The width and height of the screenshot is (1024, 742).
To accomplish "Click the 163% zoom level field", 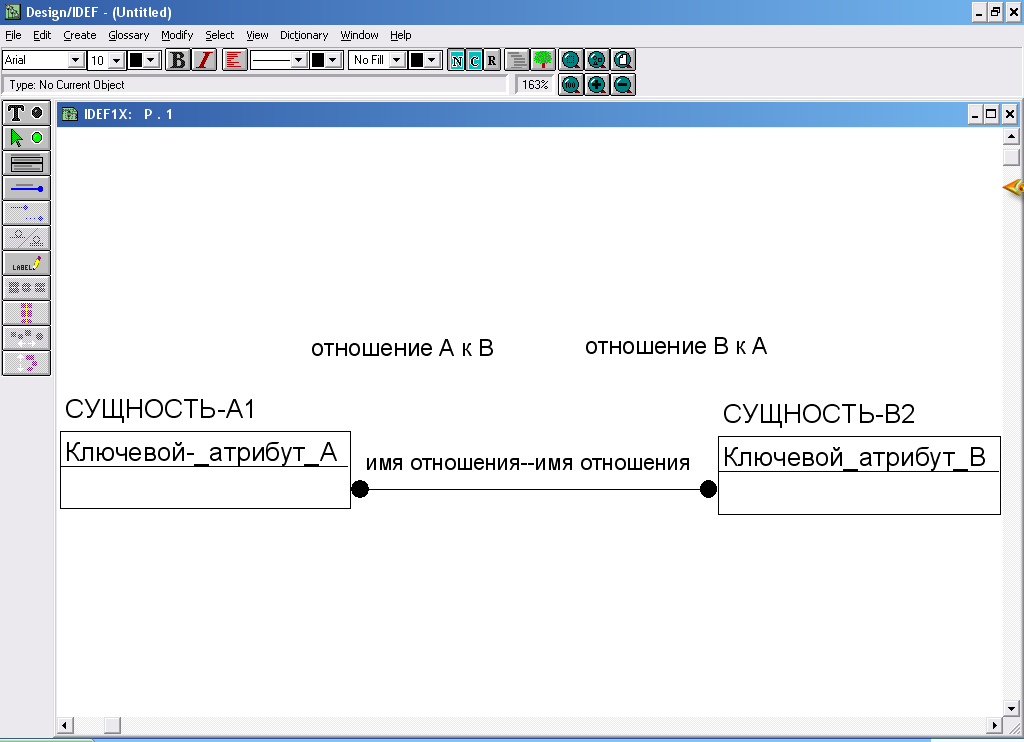I will coord(535,85).
